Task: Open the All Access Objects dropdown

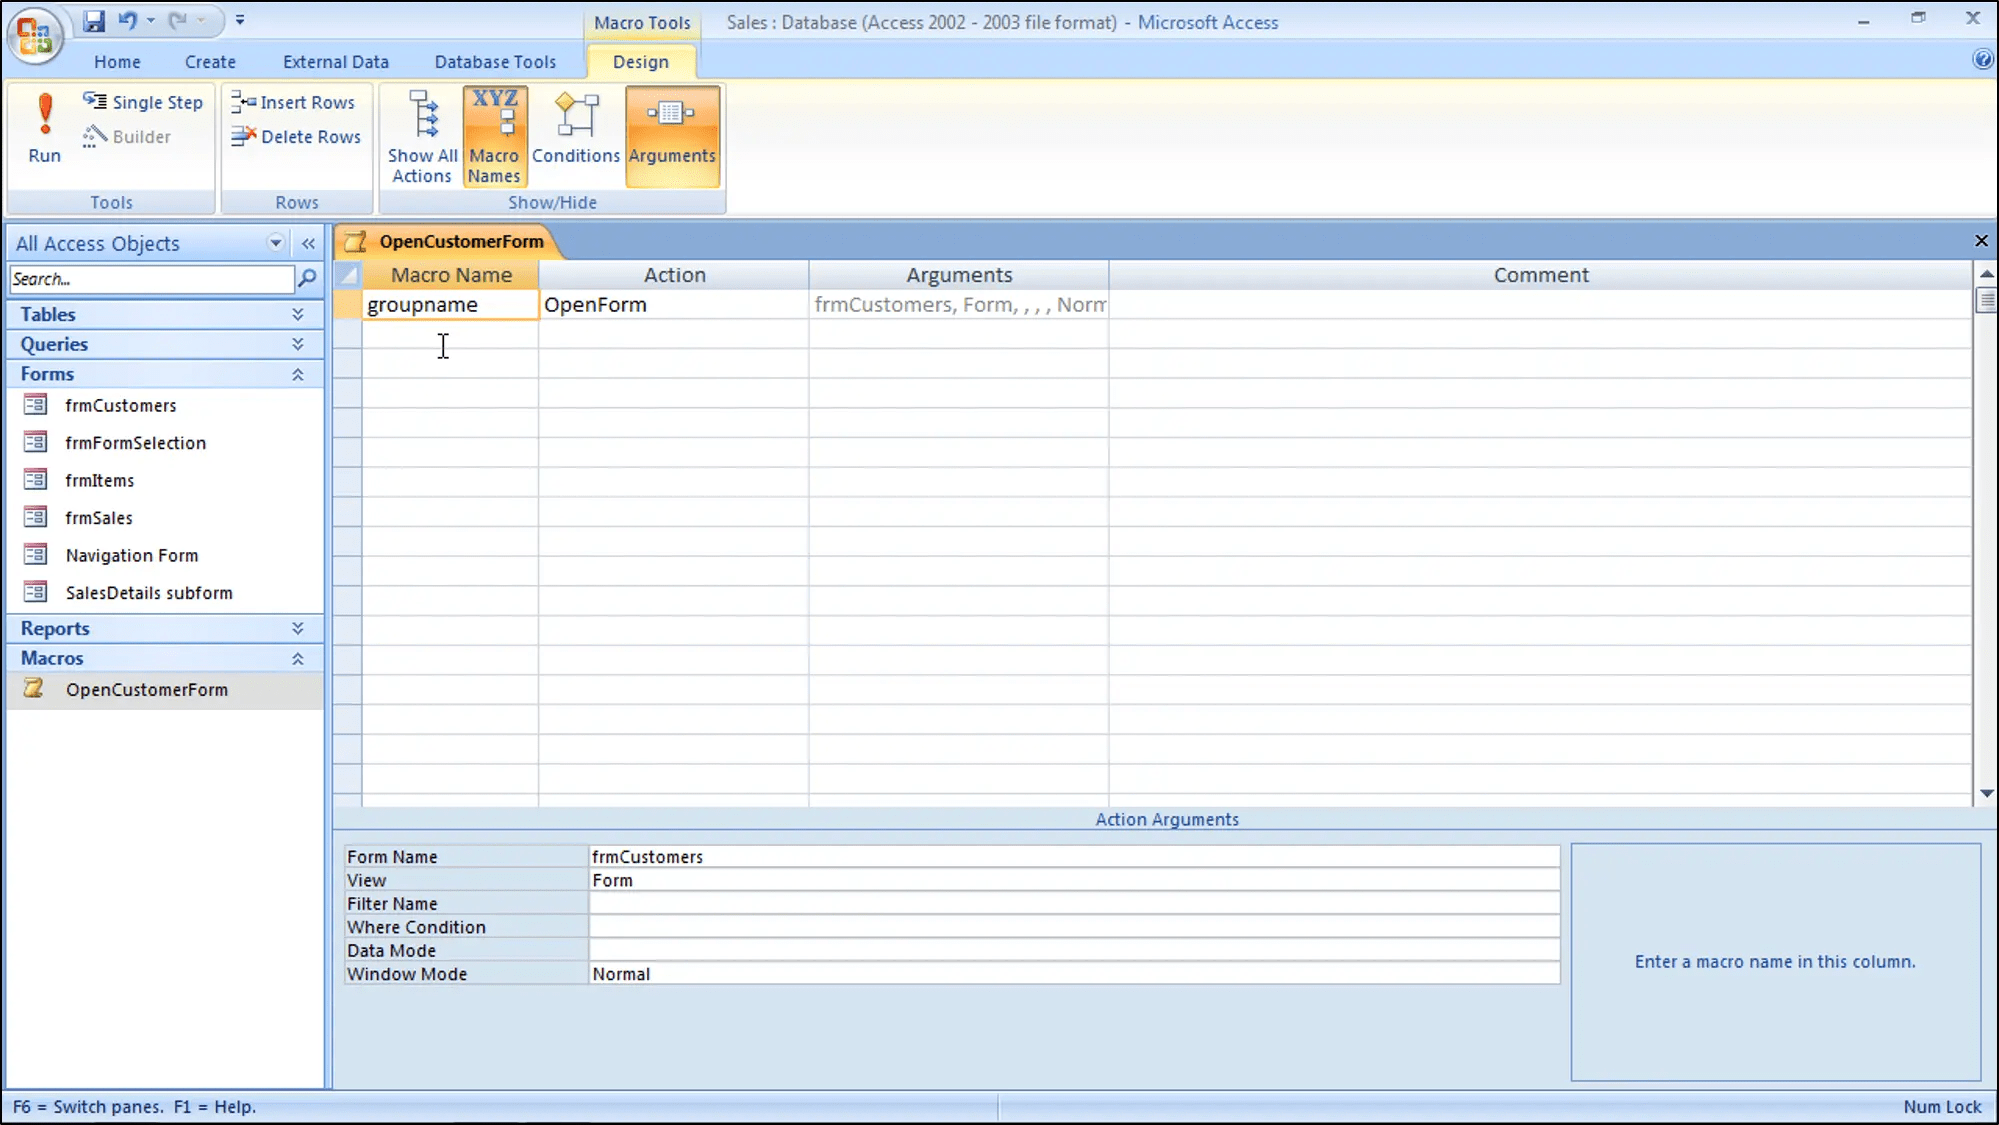Action: [275, 242]
